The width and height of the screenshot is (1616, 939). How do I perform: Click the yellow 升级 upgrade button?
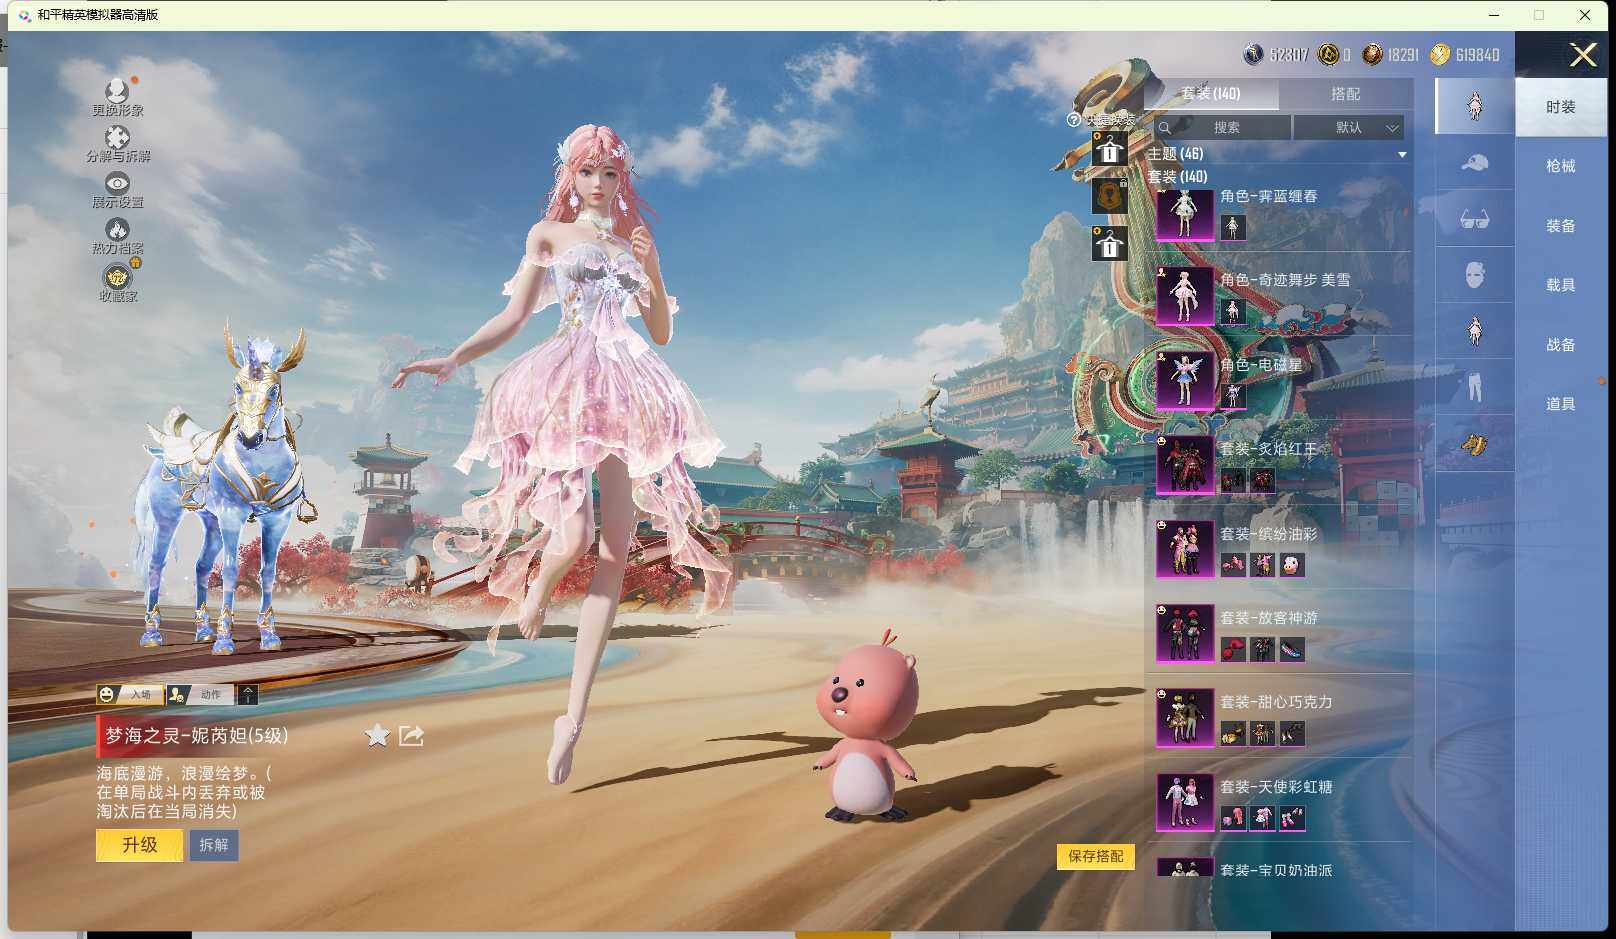click(x=139, y=845)
